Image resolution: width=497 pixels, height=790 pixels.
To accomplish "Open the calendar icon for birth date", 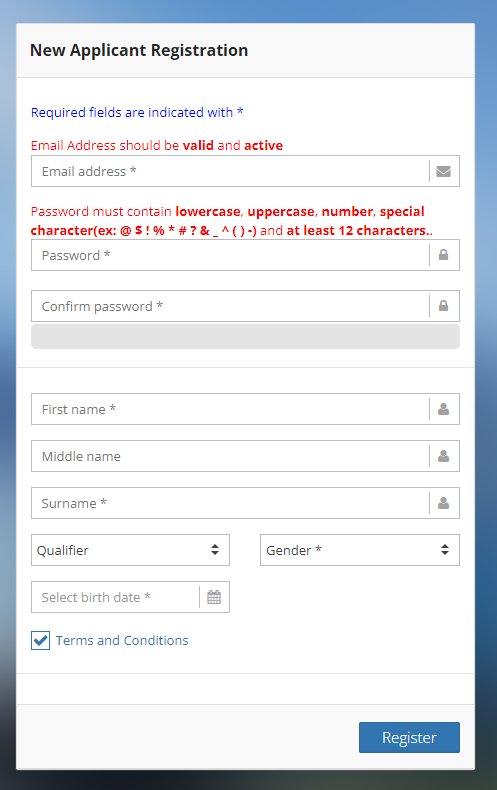I will (214, 597).
